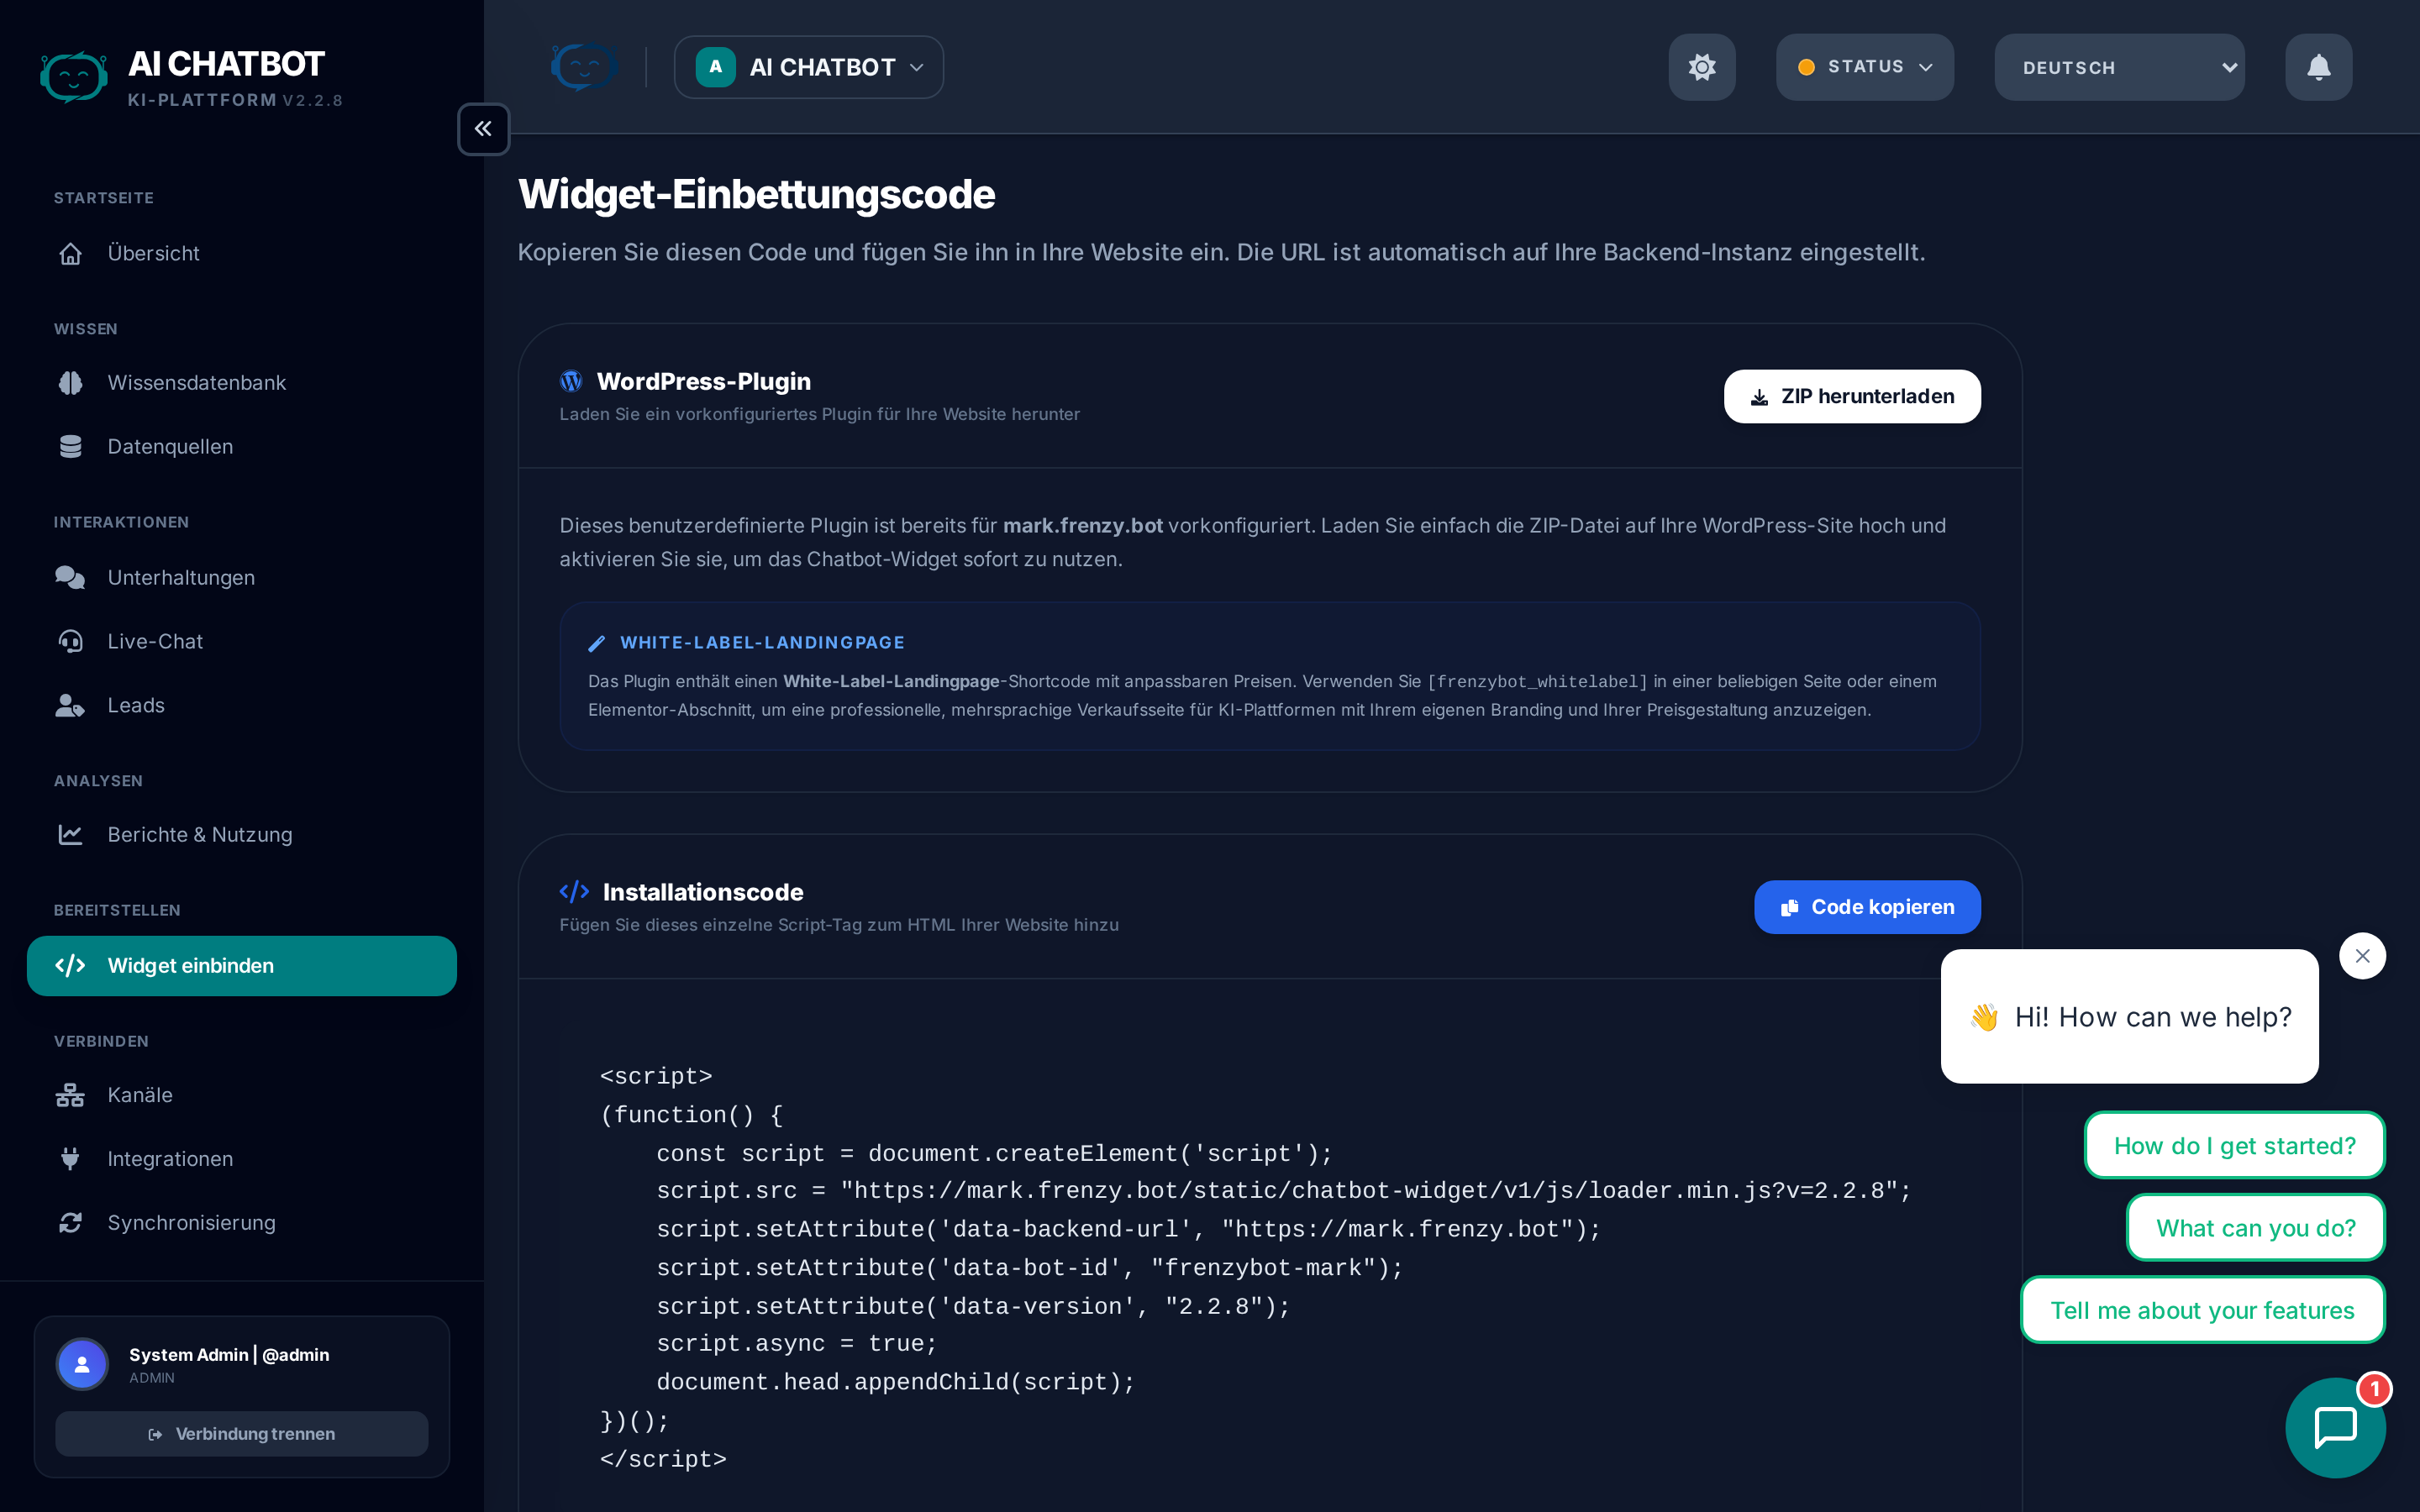Screen dimensions: 2420x1512
Task: Download the plugin via ZIP herunterladen
Action: [1851, 396]
